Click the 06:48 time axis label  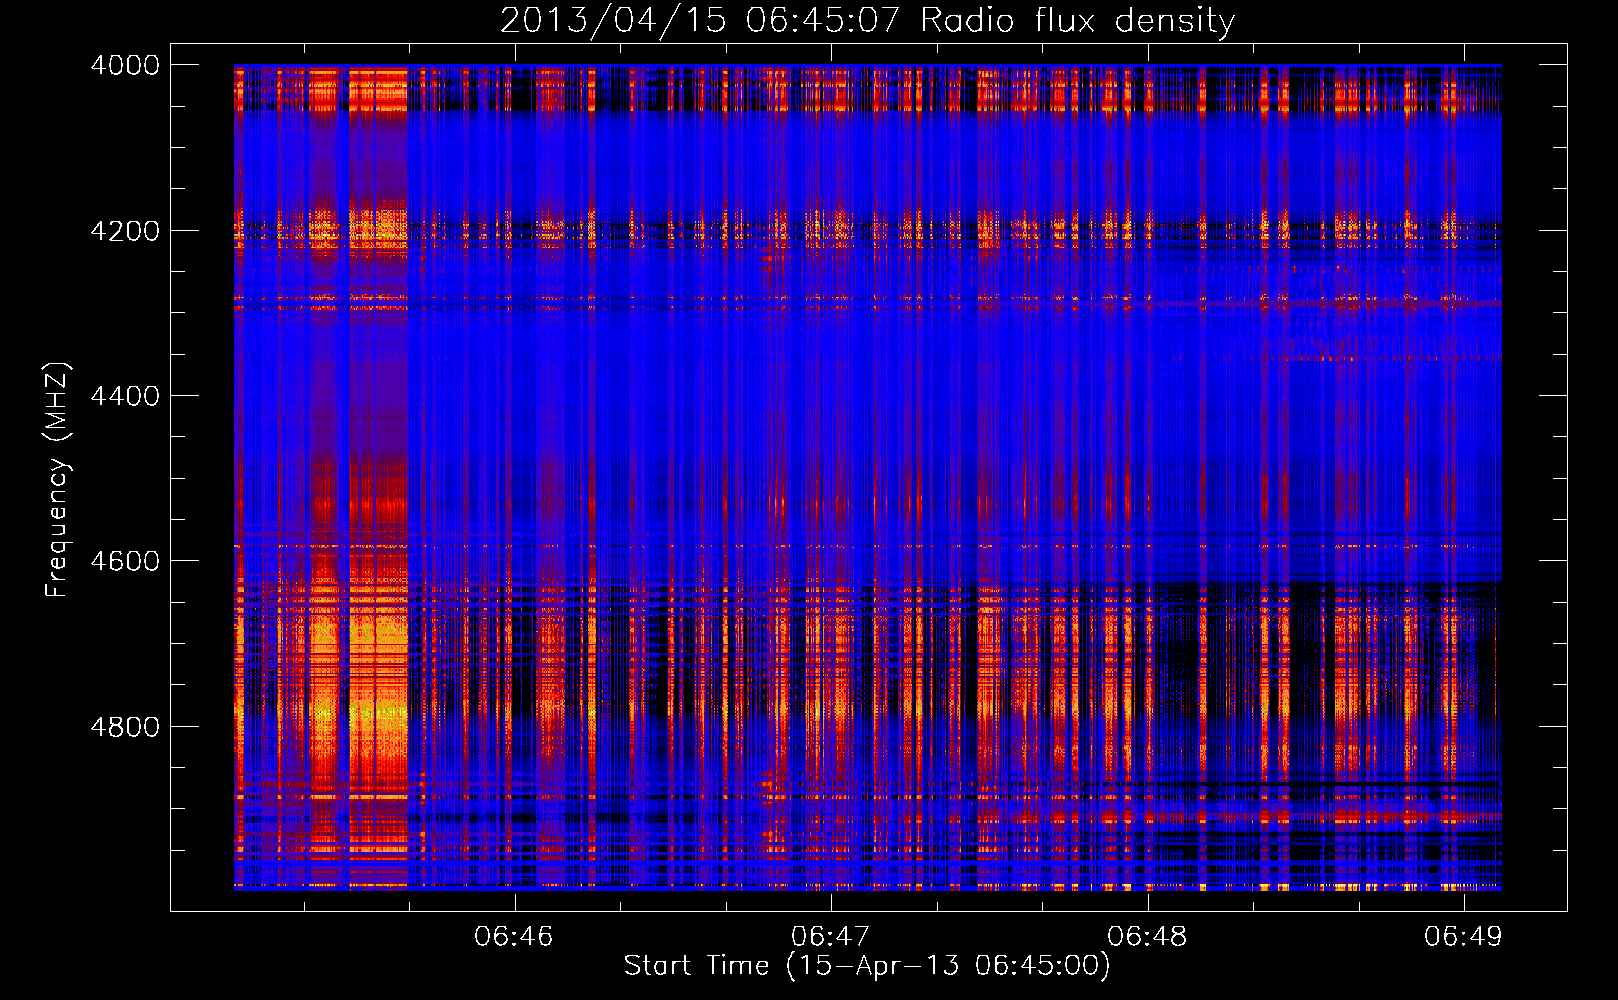click(1147, 936)
